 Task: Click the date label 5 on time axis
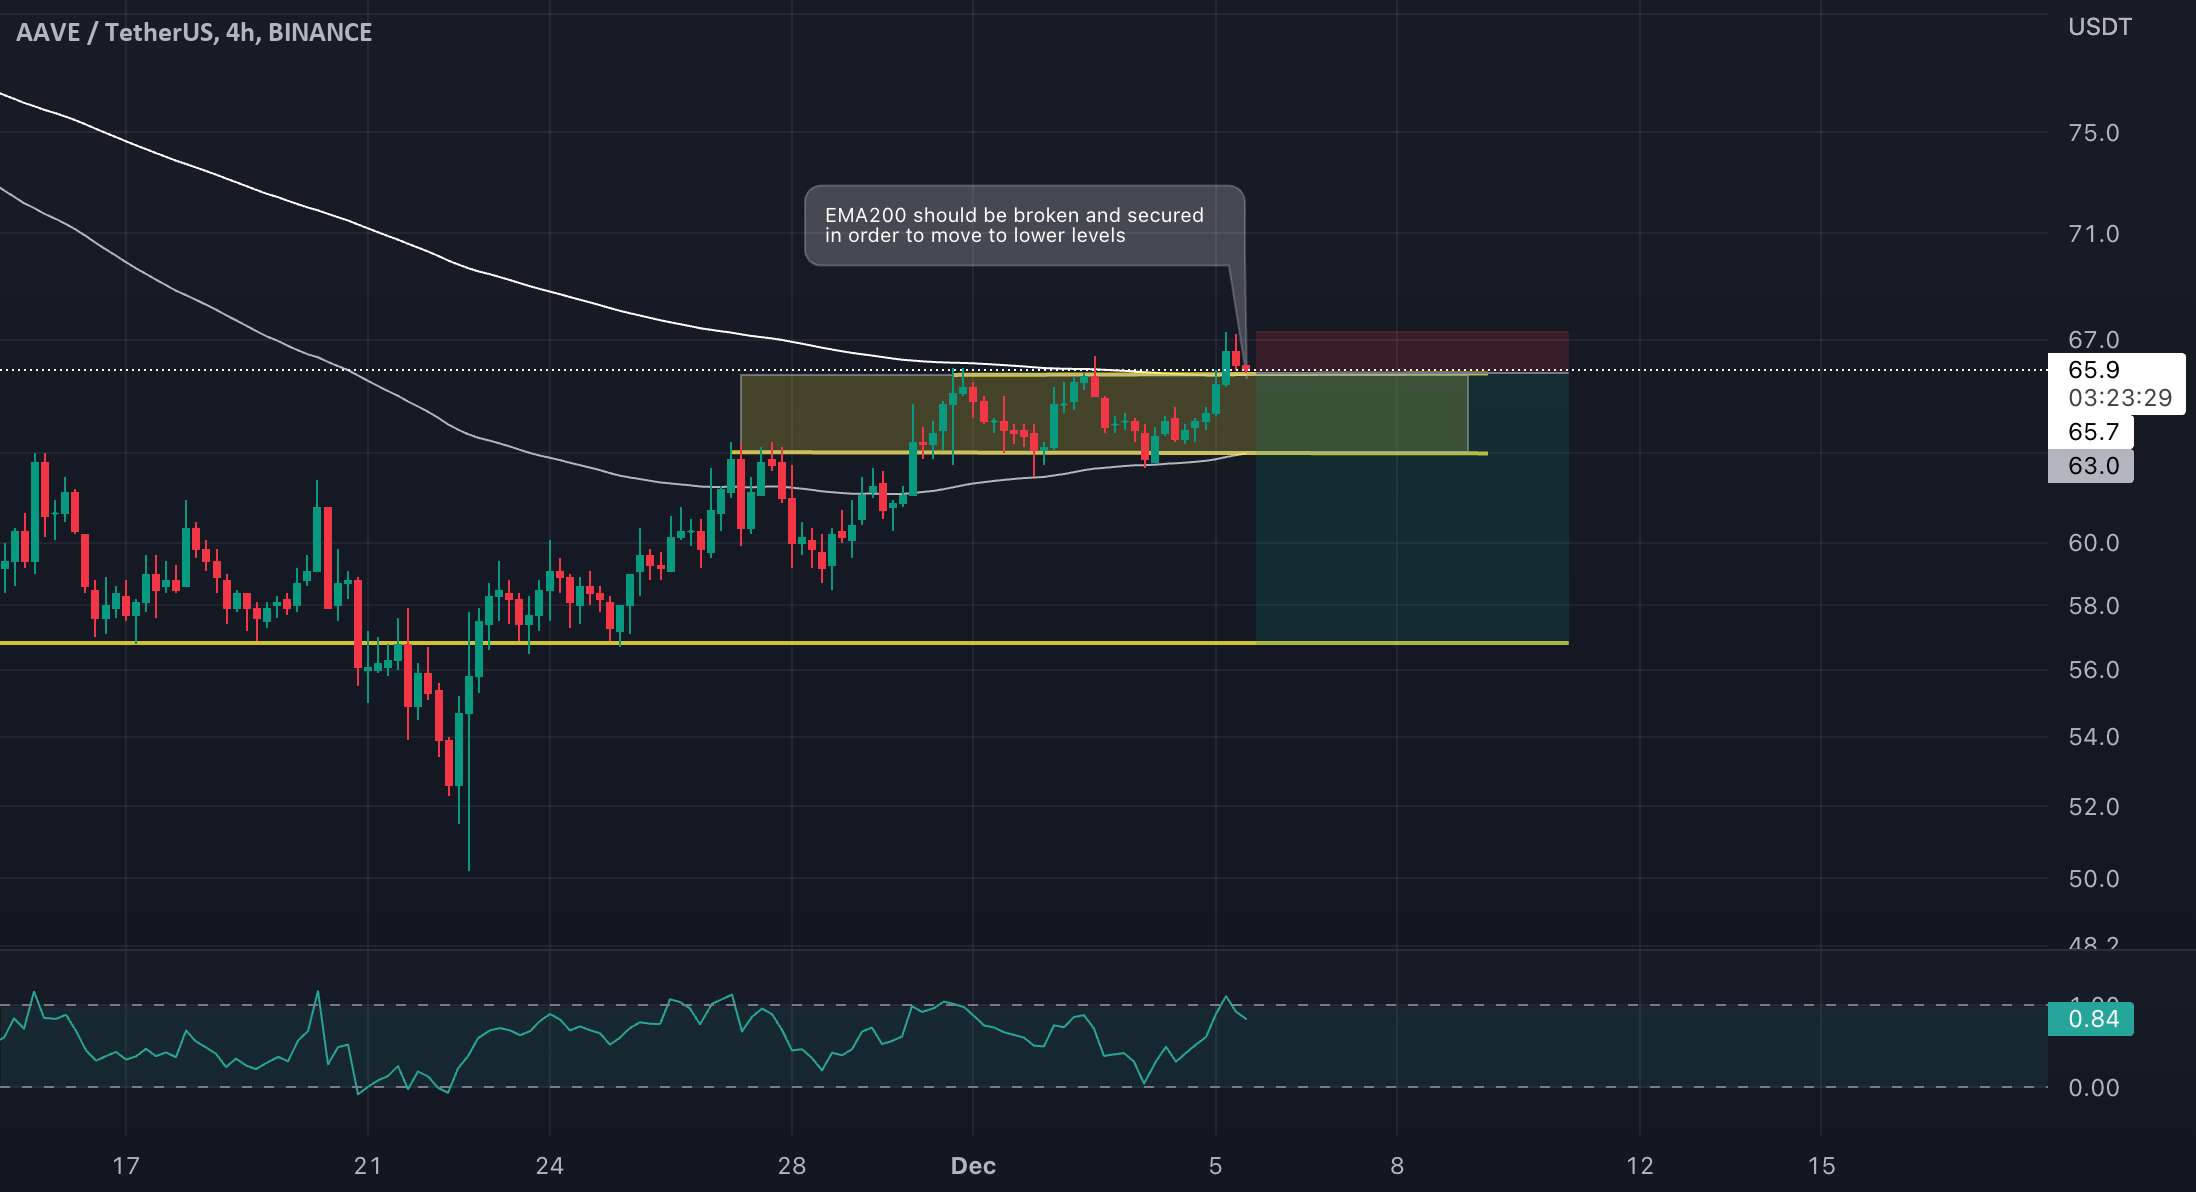pos(1216,1166)
